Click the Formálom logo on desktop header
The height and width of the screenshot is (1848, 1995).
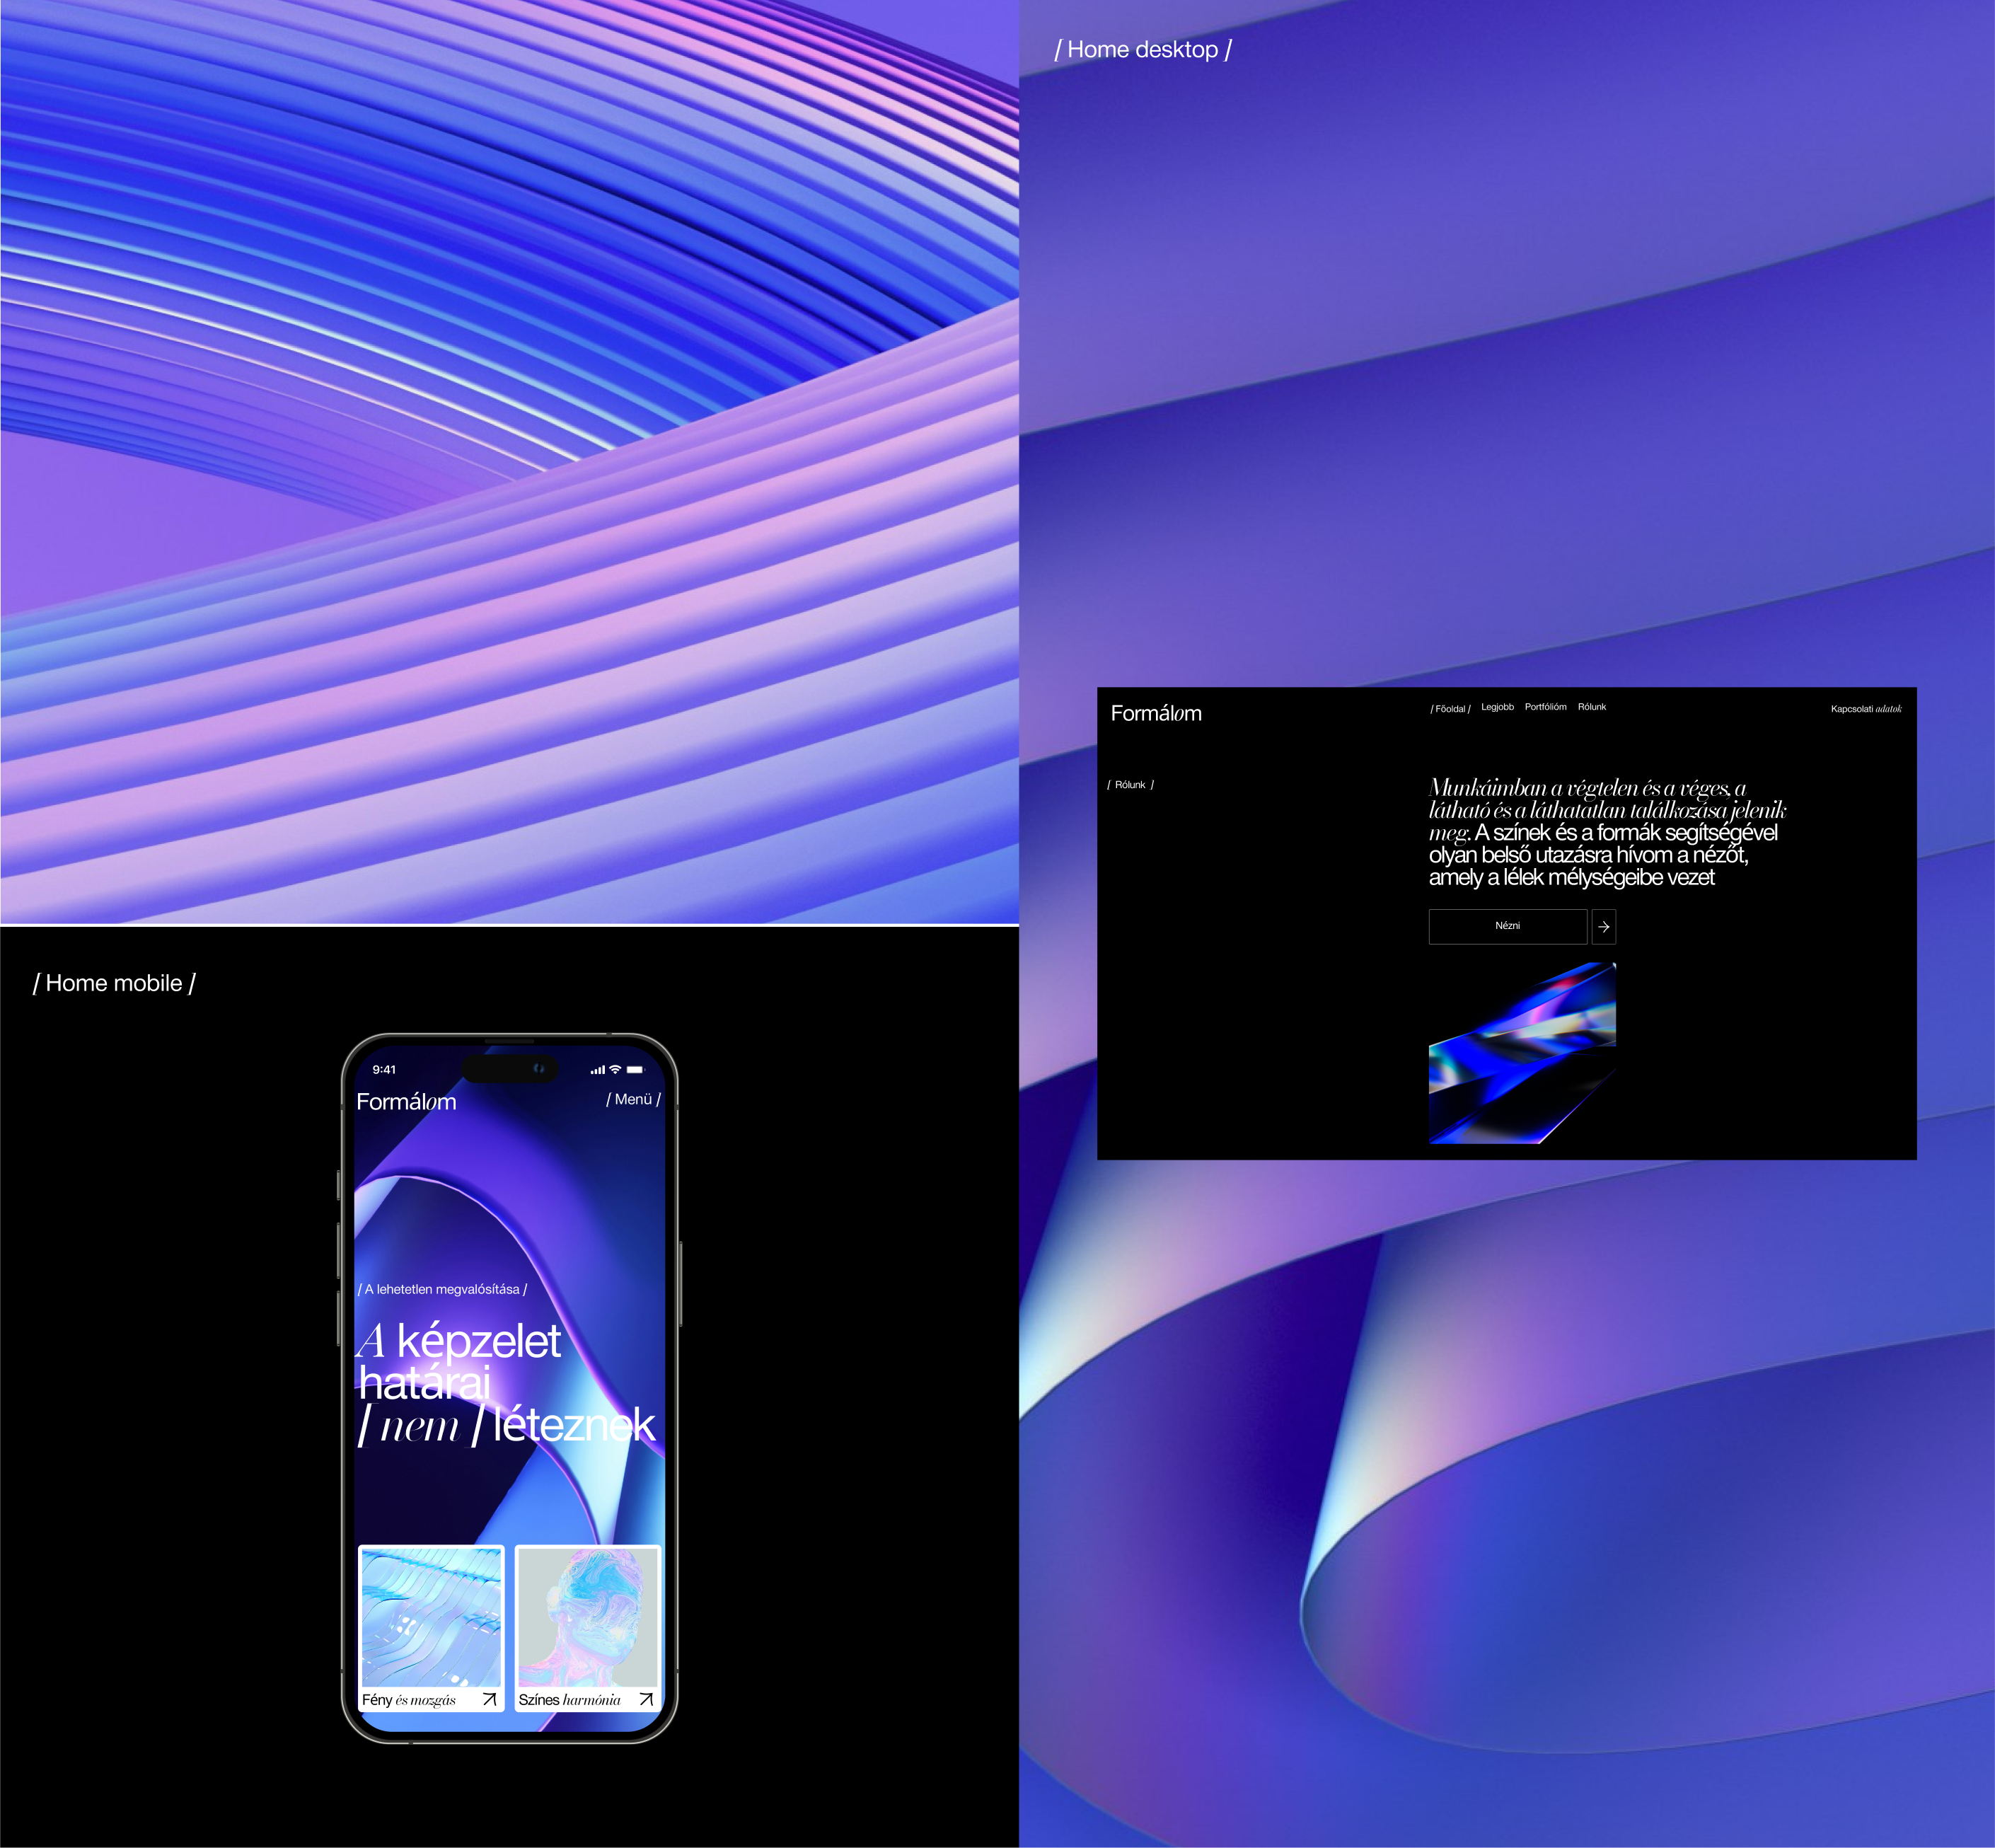point(1156,713)
